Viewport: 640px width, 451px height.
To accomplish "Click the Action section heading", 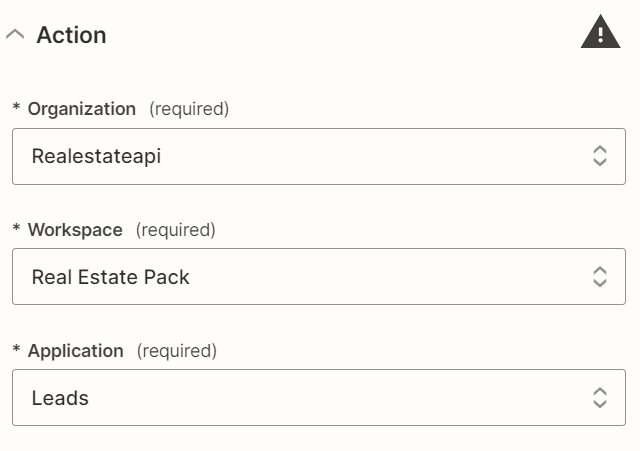I will pos(71,35).
